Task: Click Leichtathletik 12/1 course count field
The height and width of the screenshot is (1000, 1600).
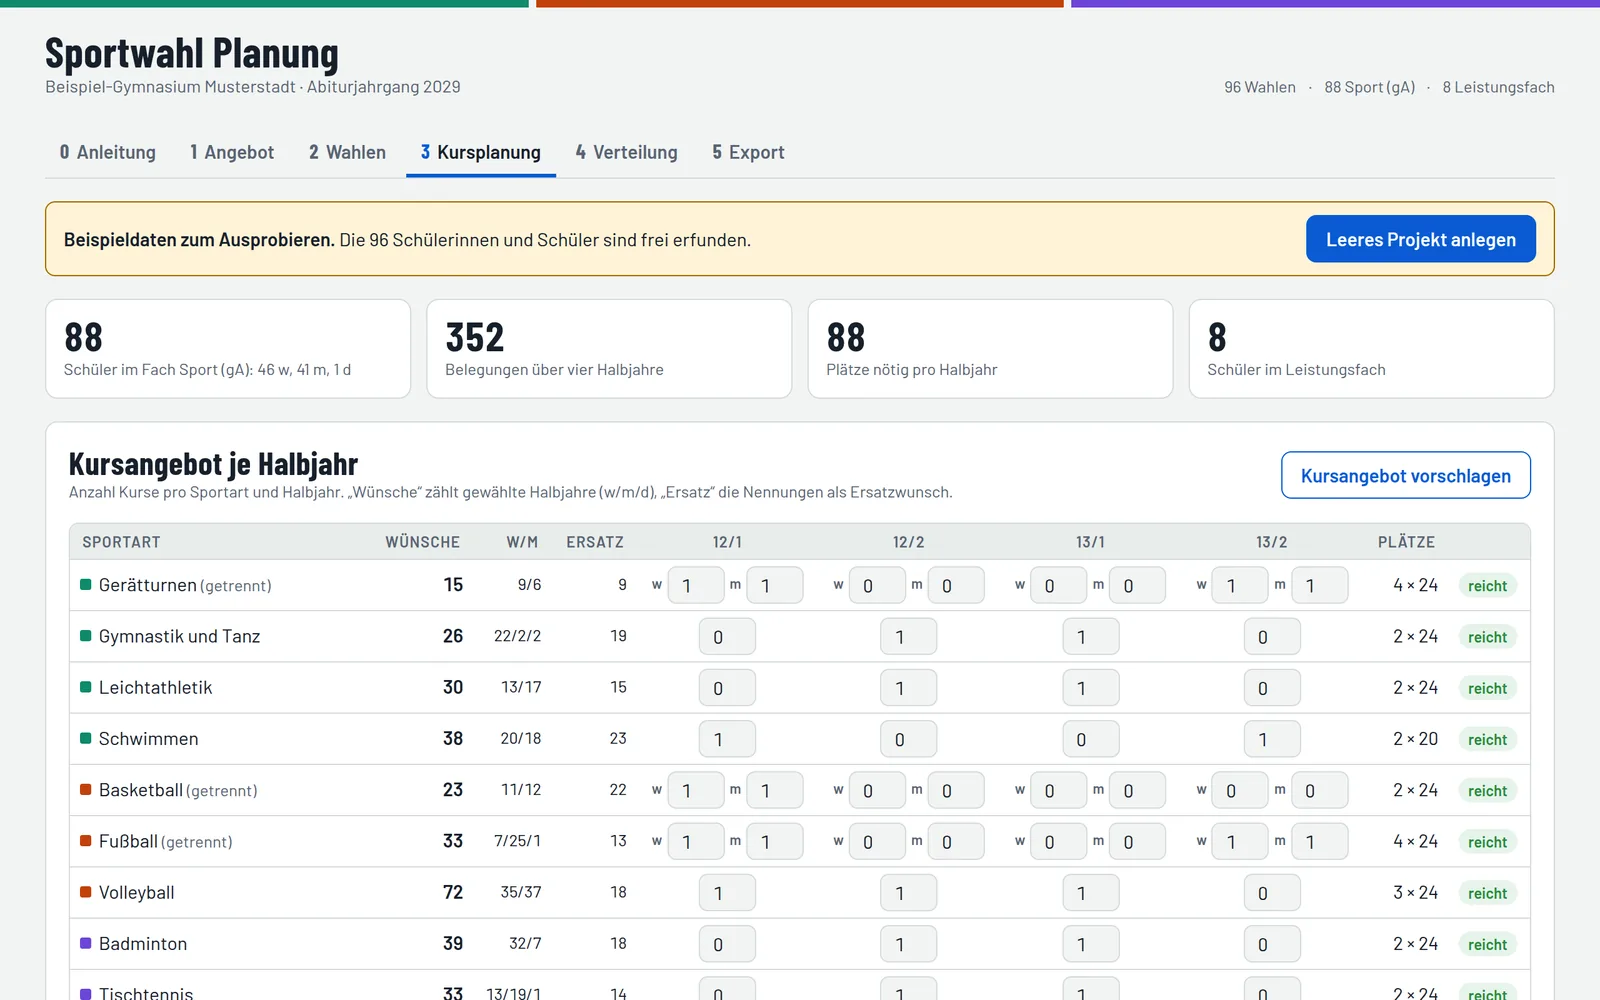Action: pyautogui.click(x=727, y=688)
